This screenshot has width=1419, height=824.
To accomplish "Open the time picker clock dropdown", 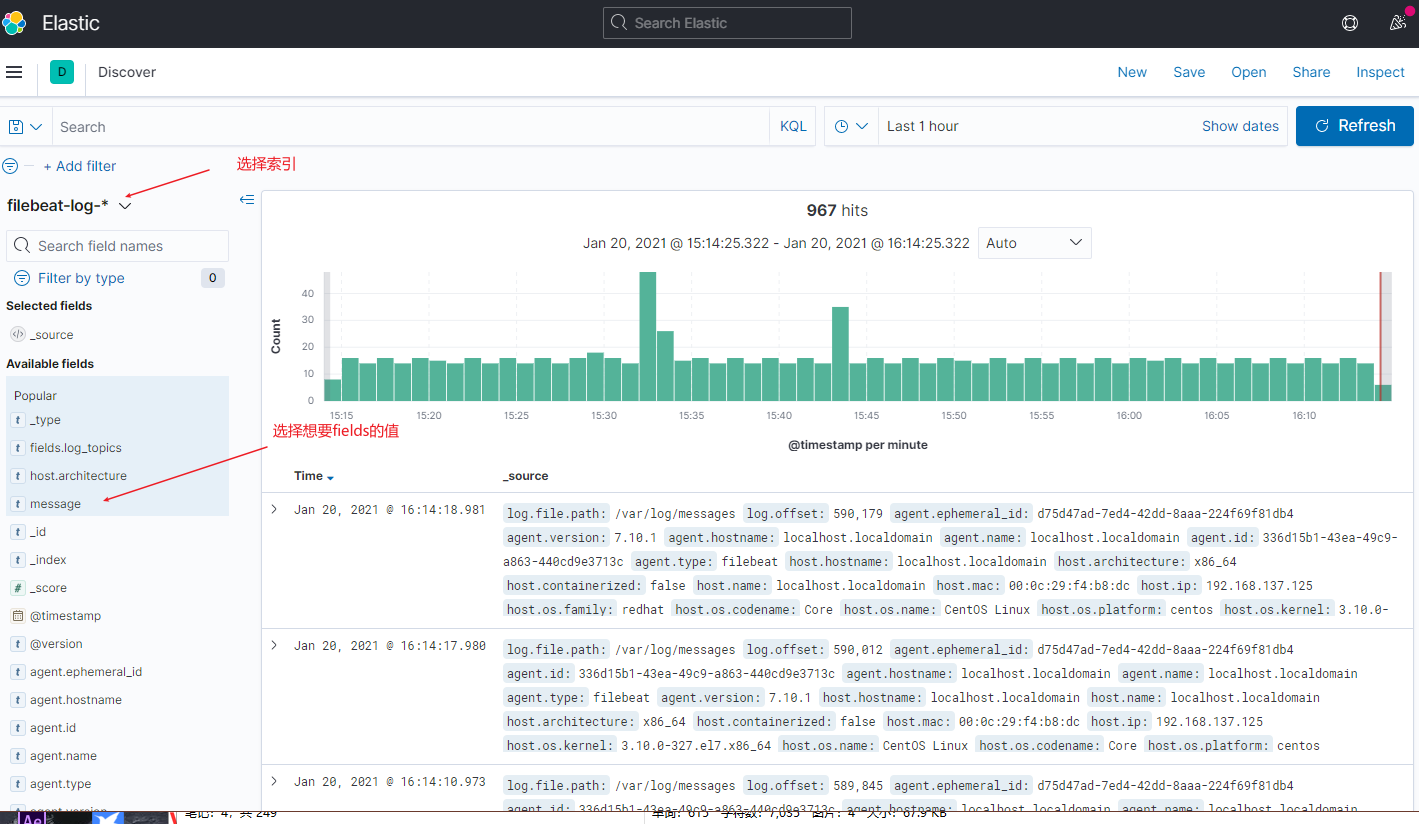I will click(x=851, y=127).
